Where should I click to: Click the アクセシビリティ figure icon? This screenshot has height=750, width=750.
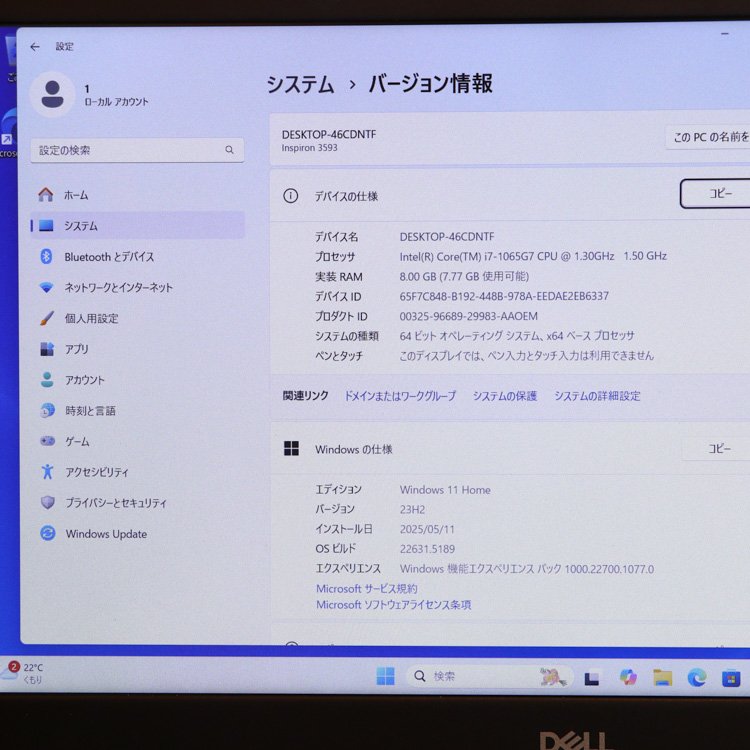click(x=47, y=472)
